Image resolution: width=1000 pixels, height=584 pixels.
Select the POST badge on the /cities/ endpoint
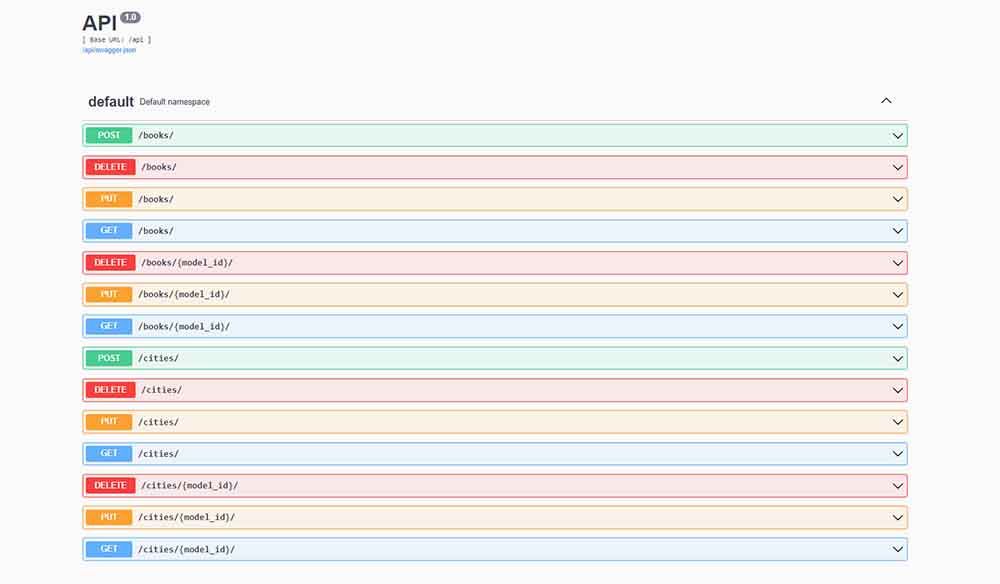click(108, 357)
